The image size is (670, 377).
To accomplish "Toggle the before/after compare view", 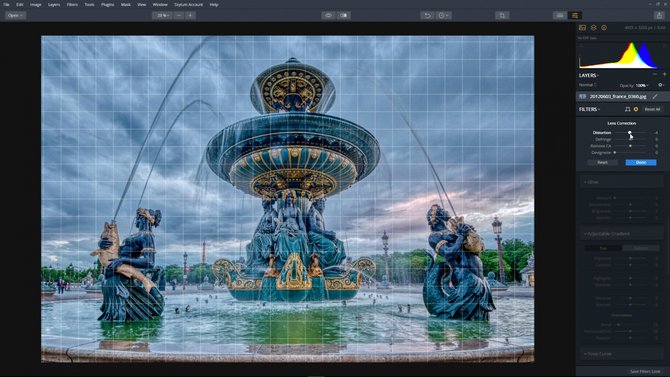I will 344,15.
